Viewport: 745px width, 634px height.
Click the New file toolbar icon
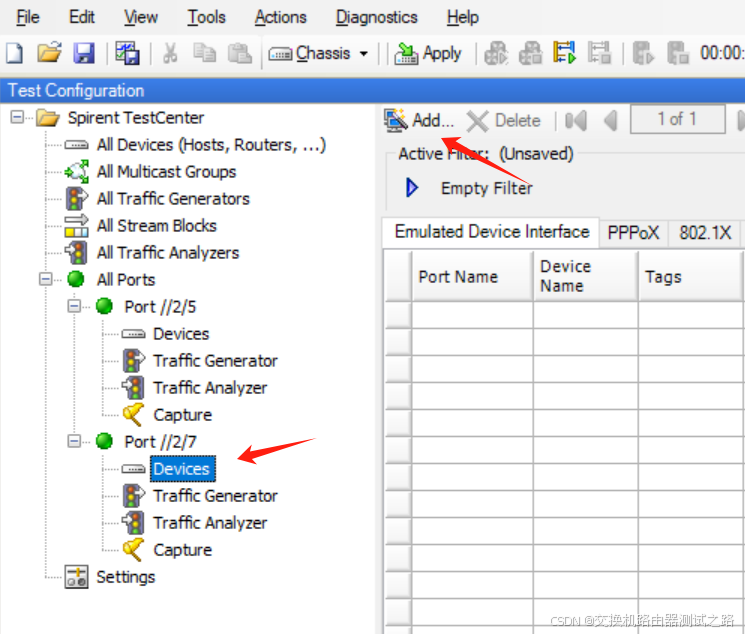point(14,53)
